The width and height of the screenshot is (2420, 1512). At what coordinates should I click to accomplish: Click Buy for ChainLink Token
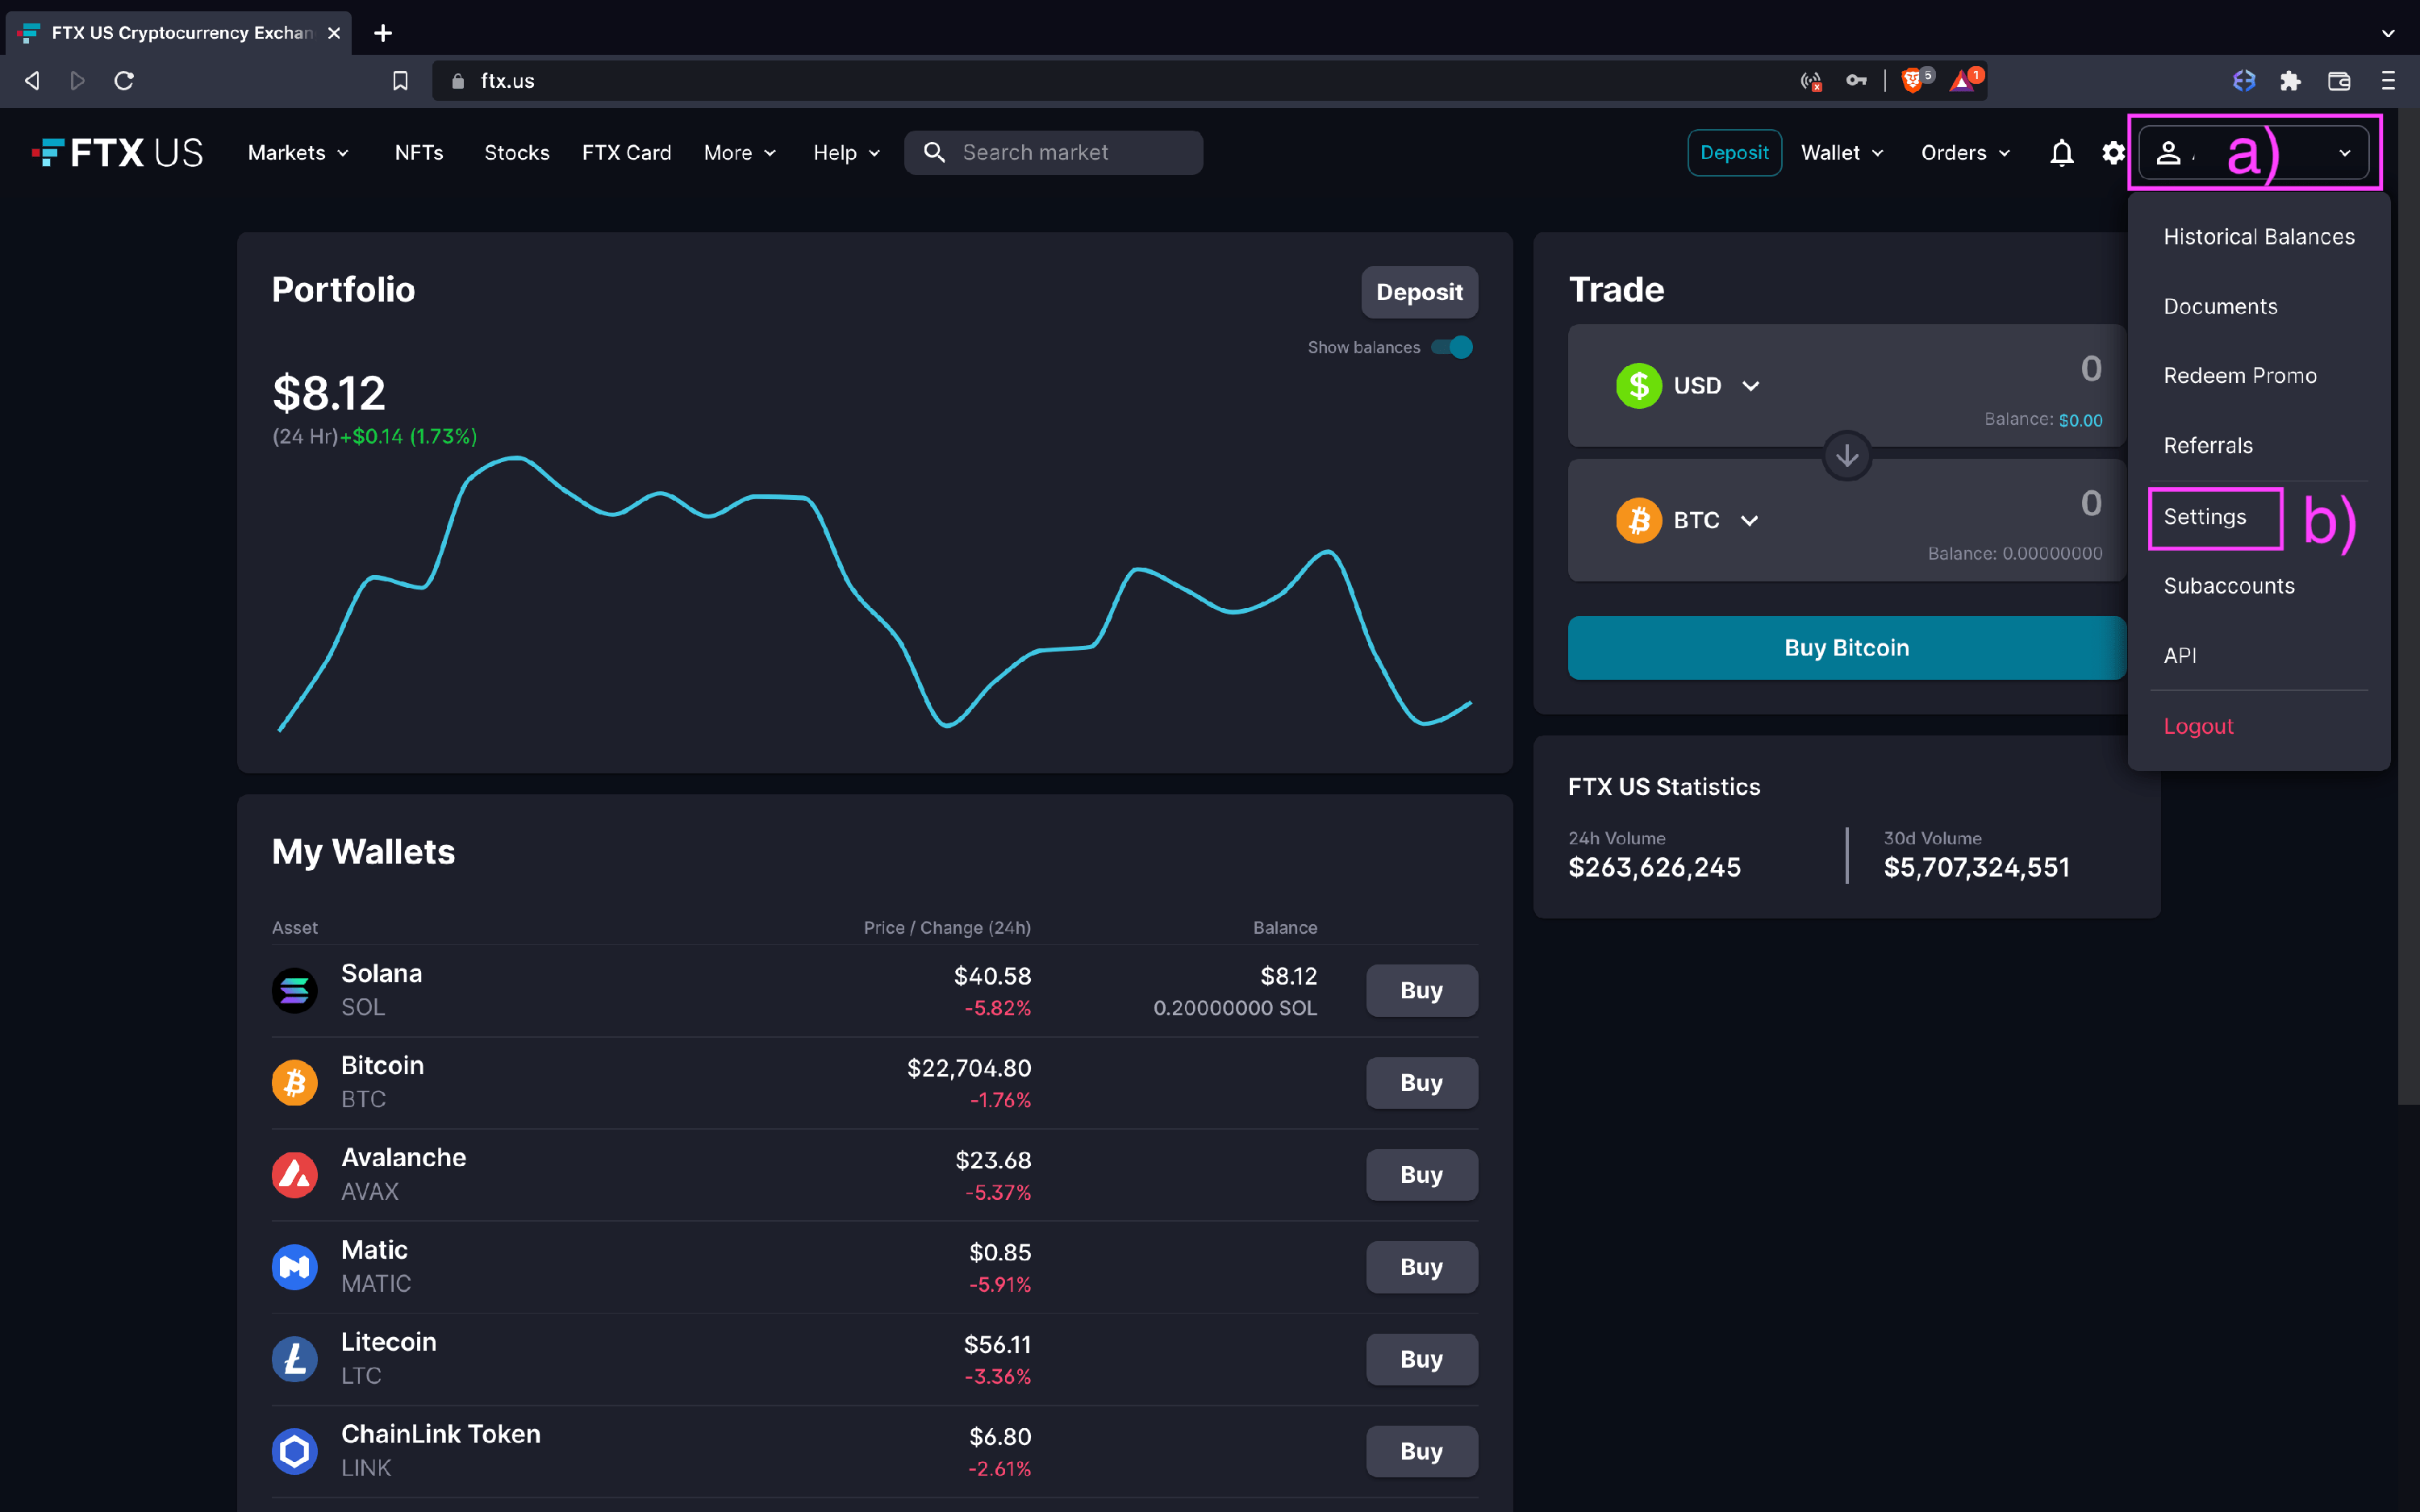(1421, 1451)
